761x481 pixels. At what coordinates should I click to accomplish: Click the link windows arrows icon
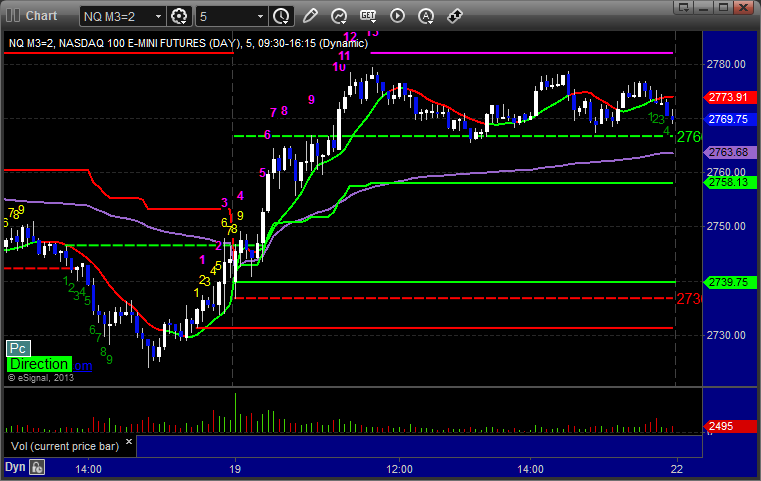coord(455,16)
